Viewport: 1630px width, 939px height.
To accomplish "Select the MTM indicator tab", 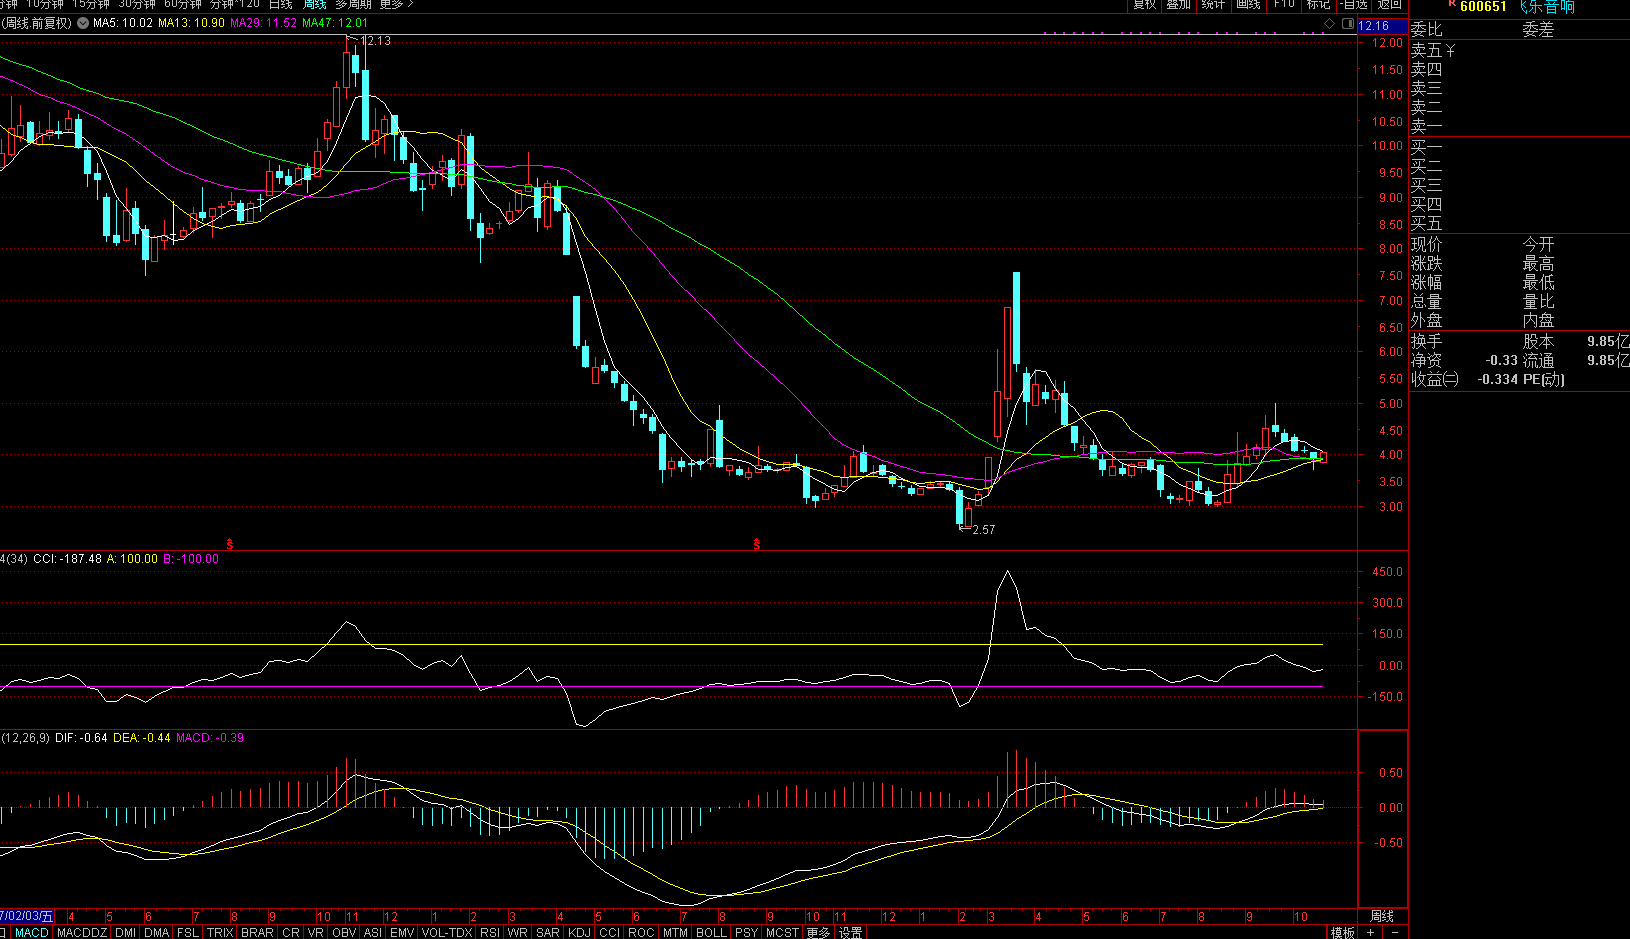I will click(x=675, y=932).
